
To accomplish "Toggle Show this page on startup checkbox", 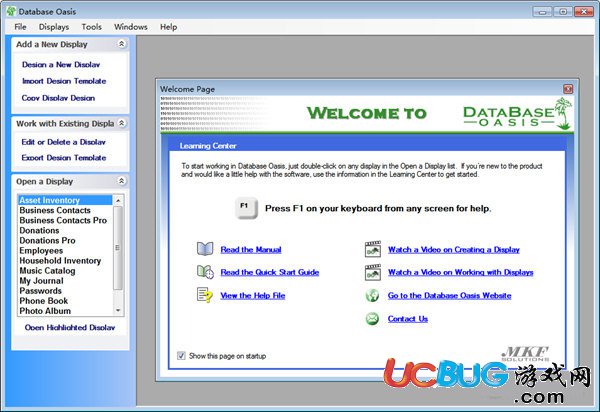I will pyautogui.click(x=181, y=356).
